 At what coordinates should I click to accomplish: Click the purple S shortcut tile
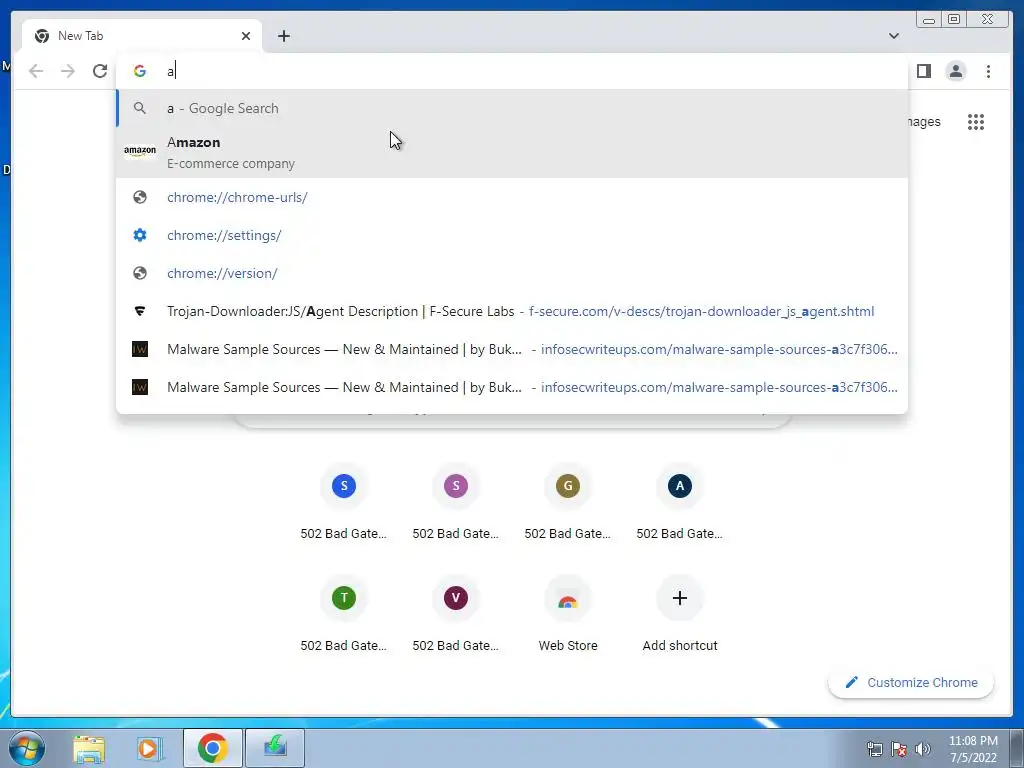(x=456, y=486)
